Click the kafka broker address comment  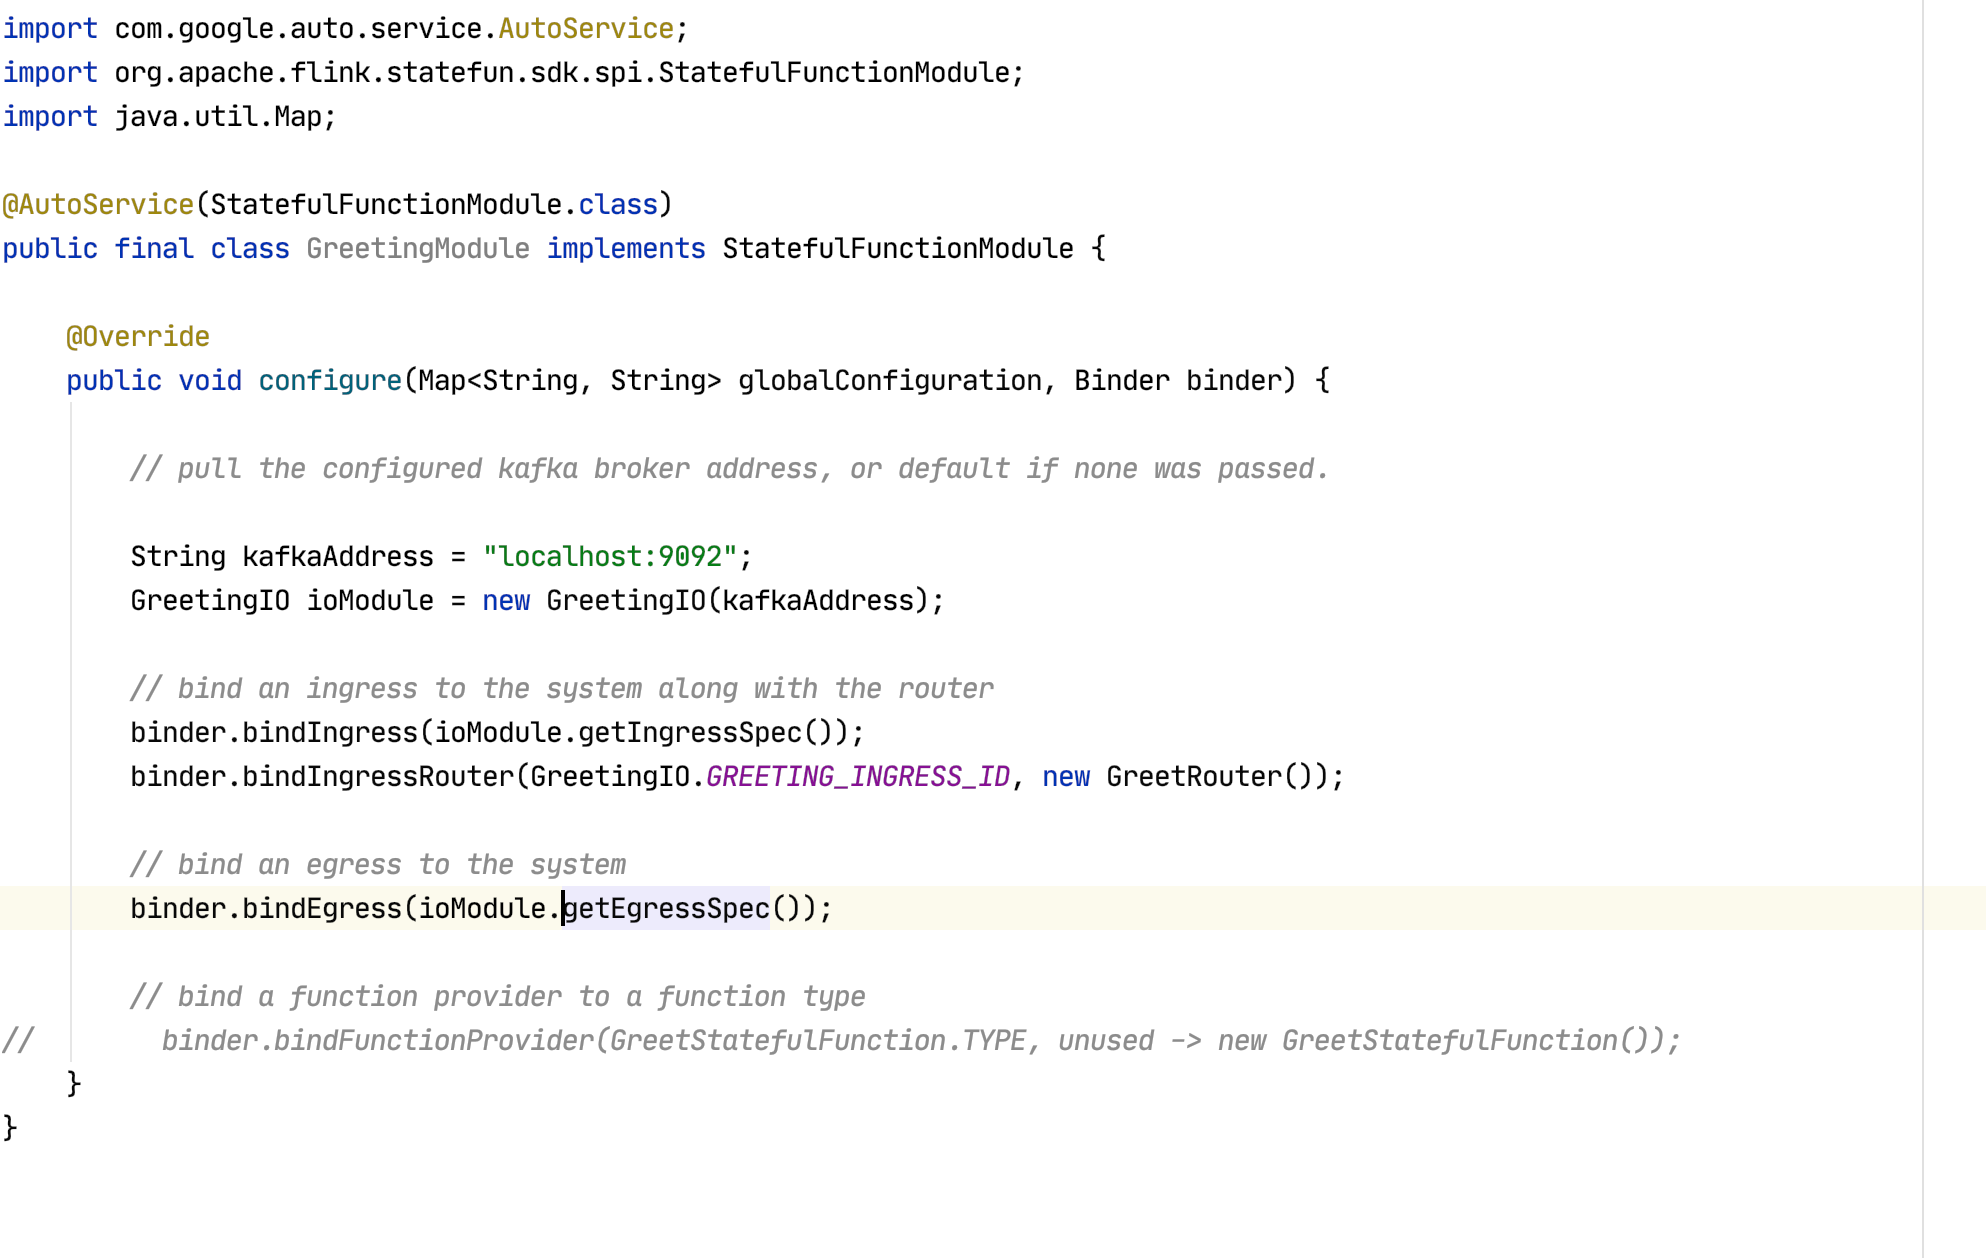730,469
